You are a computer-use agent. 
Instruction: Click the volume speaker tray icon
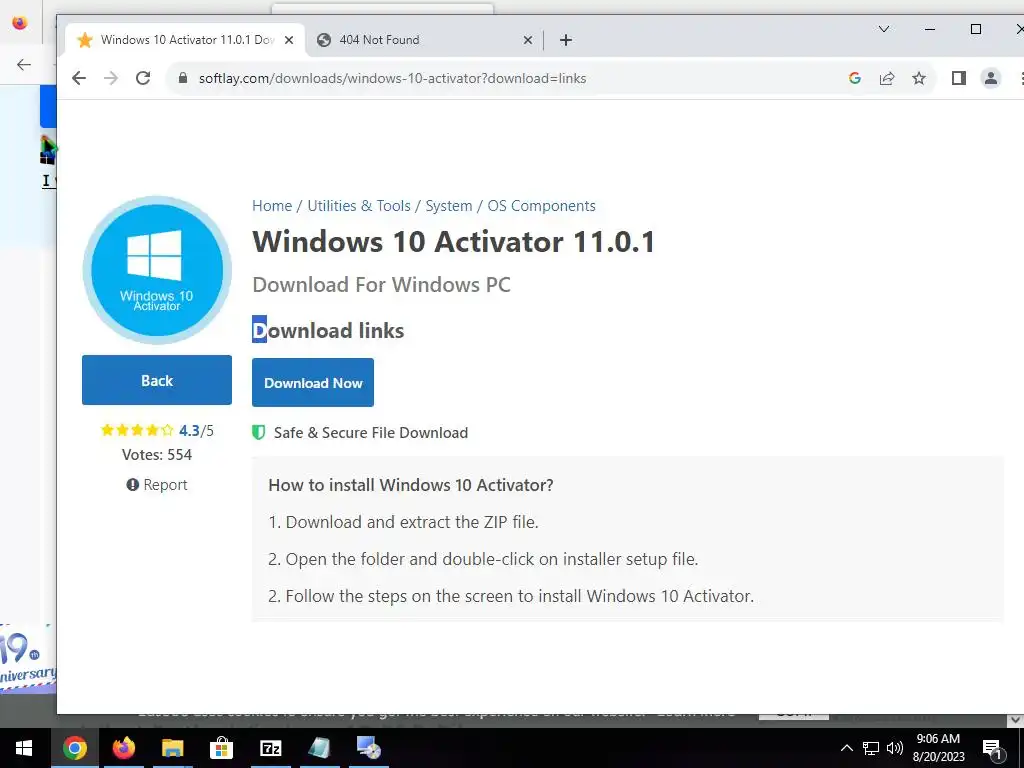tap(895, 748)
